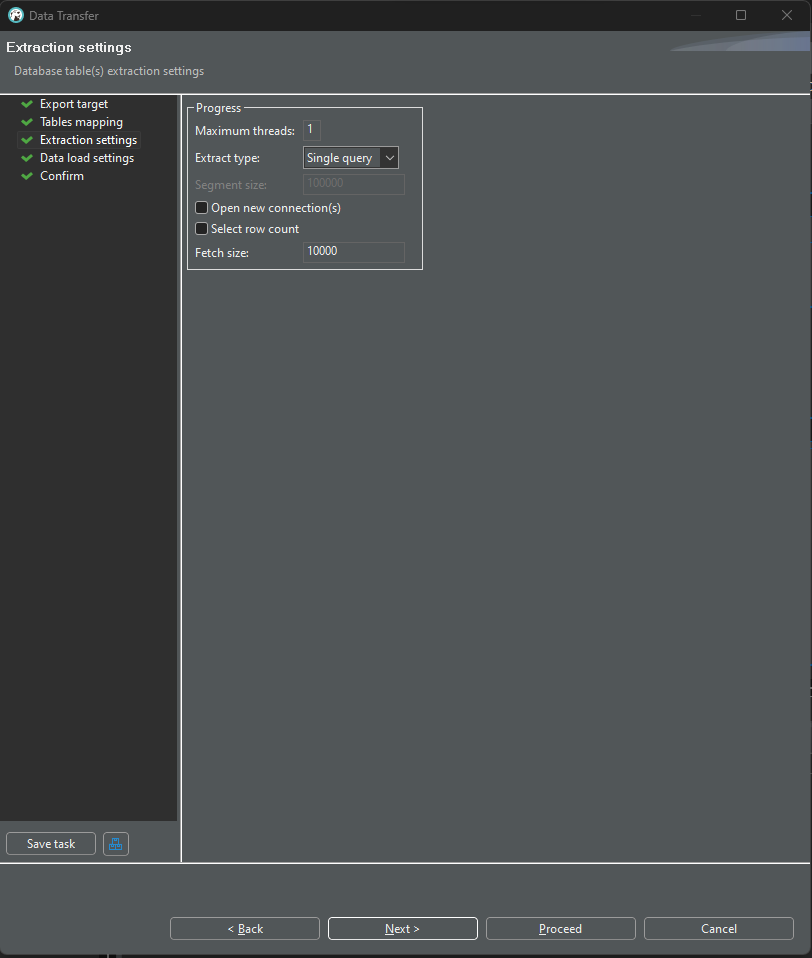Open the Extract type dropdown

pyautogui.click(x=351, y=158)
